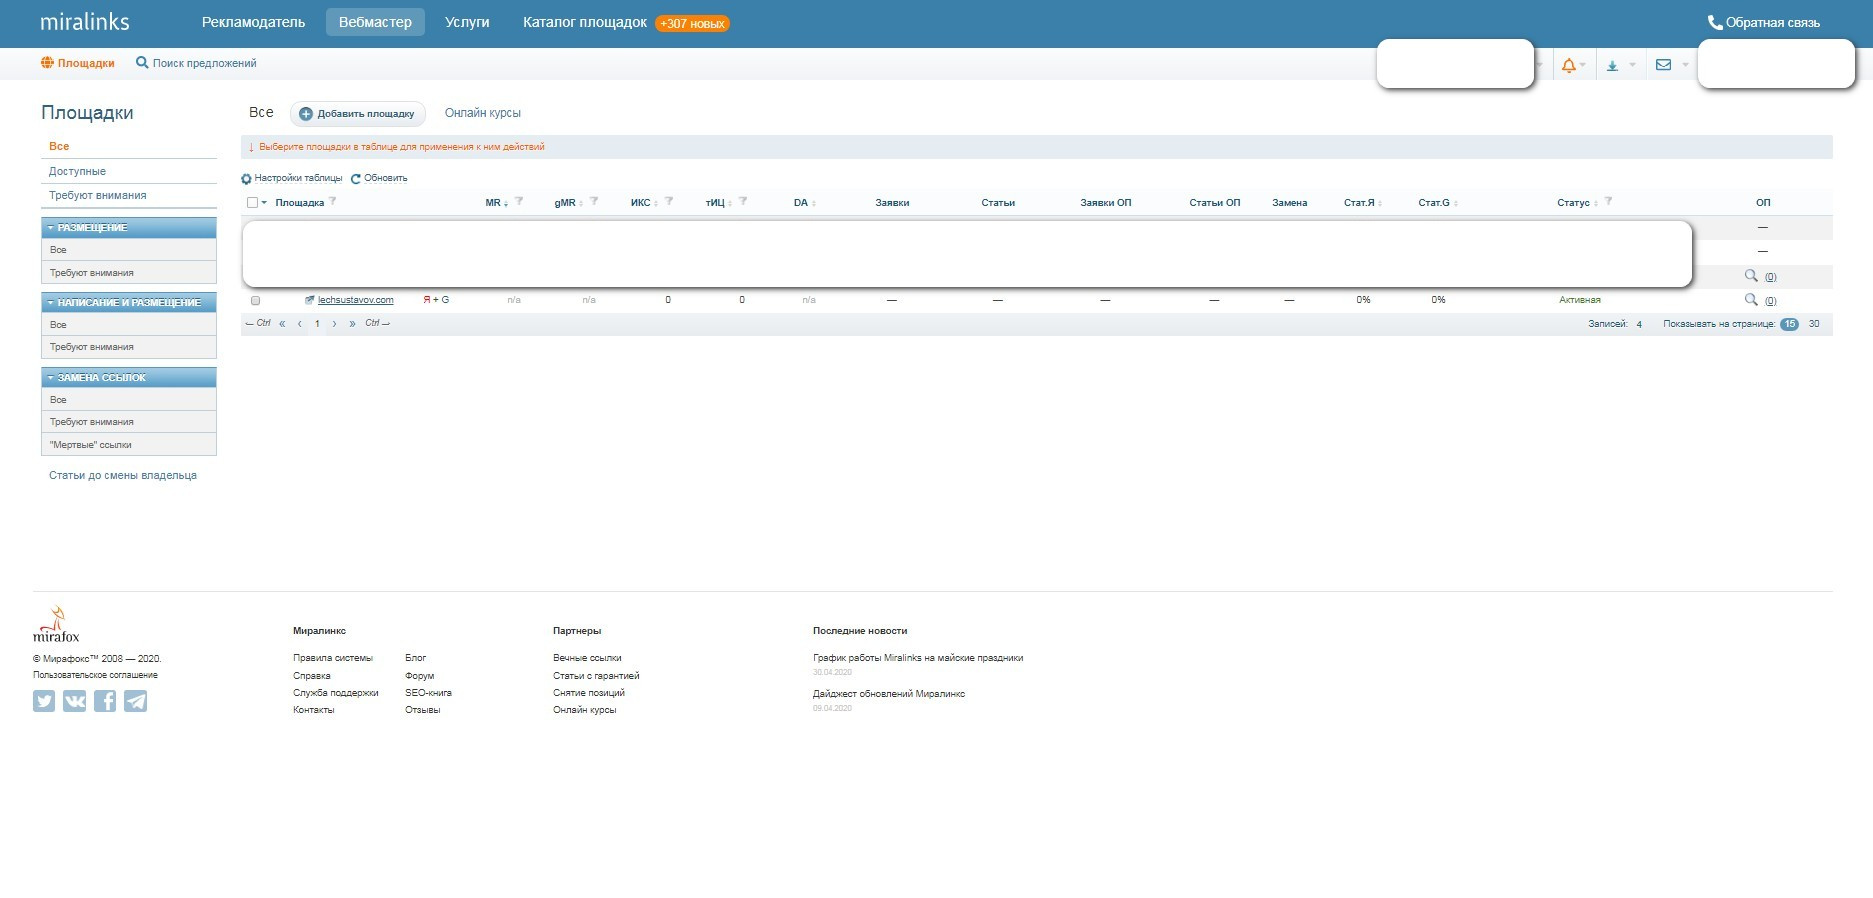Image resolution: width=1873 pixels, height=898 pixels.
Task: Open the dropdown arrow beside the download icon
Action: (x=1632, y=66)
